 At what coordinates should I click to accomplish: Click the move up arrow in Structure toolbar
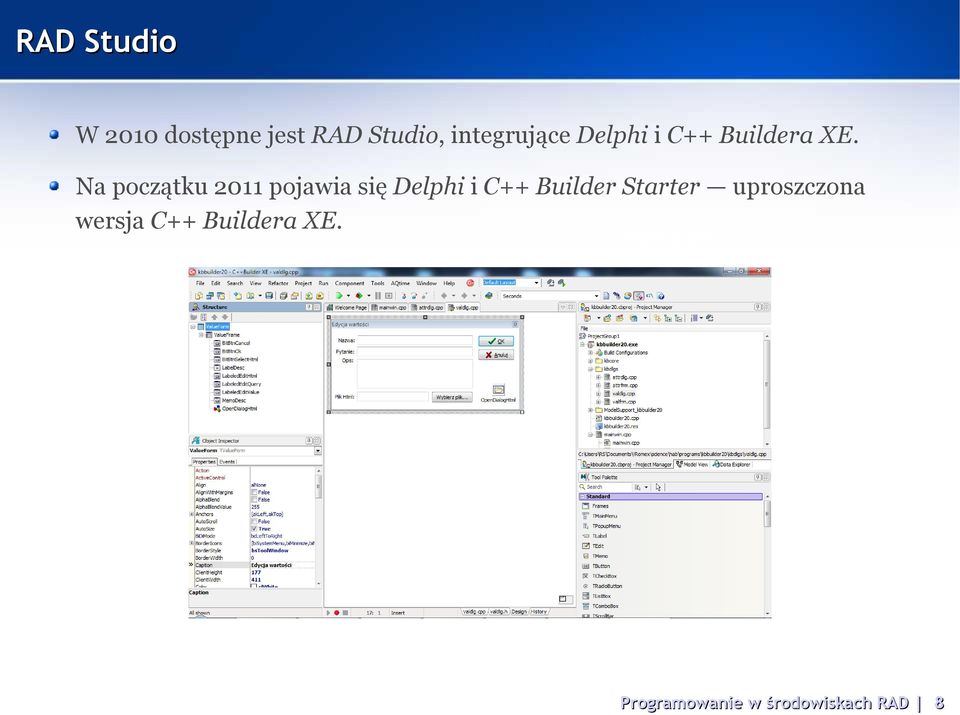tap(214, 317)
